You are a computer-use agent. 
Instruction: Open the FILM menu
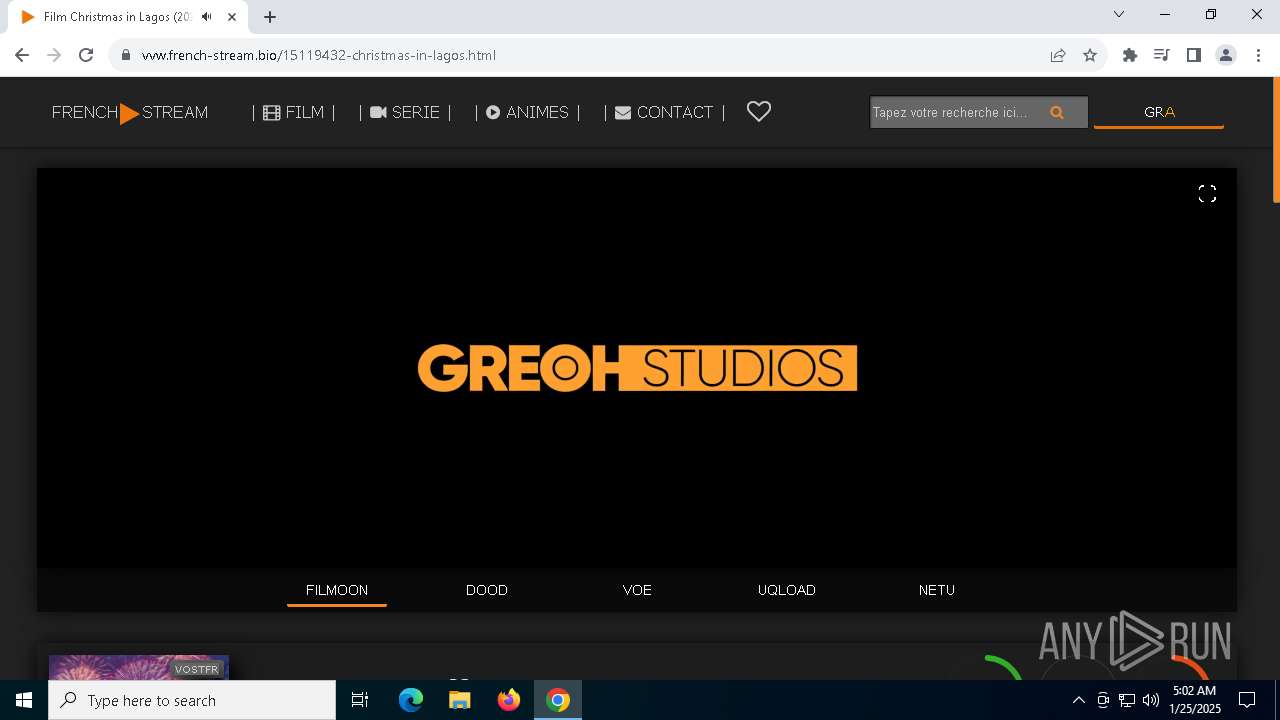point(293,113)
